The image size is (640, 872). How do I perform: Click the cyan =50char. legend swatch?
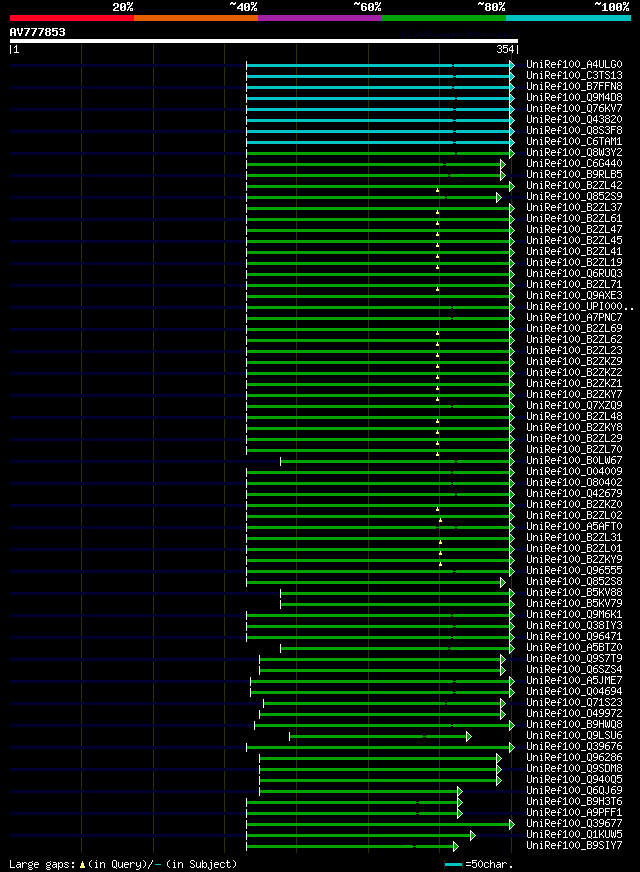454,865
